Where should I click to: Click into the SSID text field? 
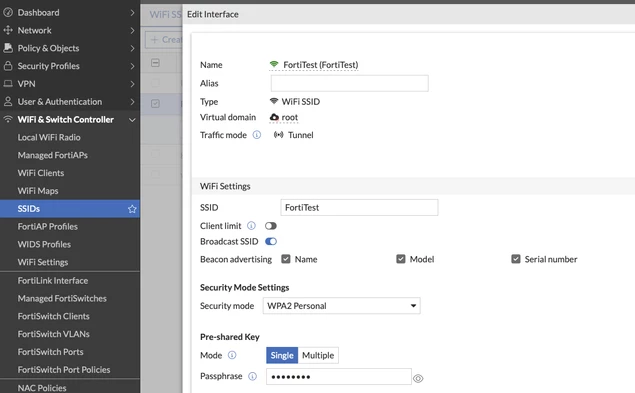pos(359,207)
